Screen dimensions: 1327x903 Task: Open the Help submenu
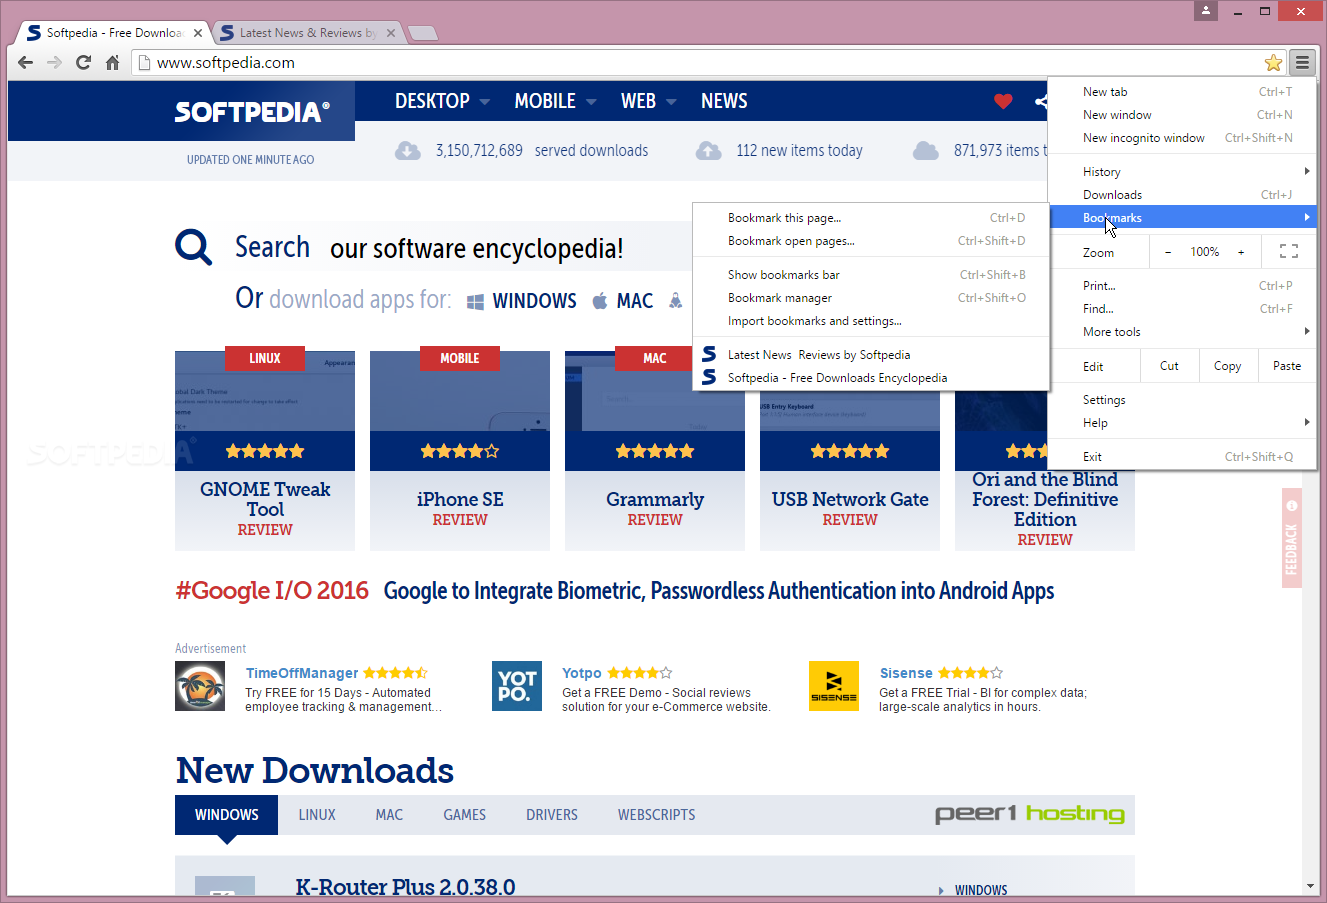click(1182, 423)
